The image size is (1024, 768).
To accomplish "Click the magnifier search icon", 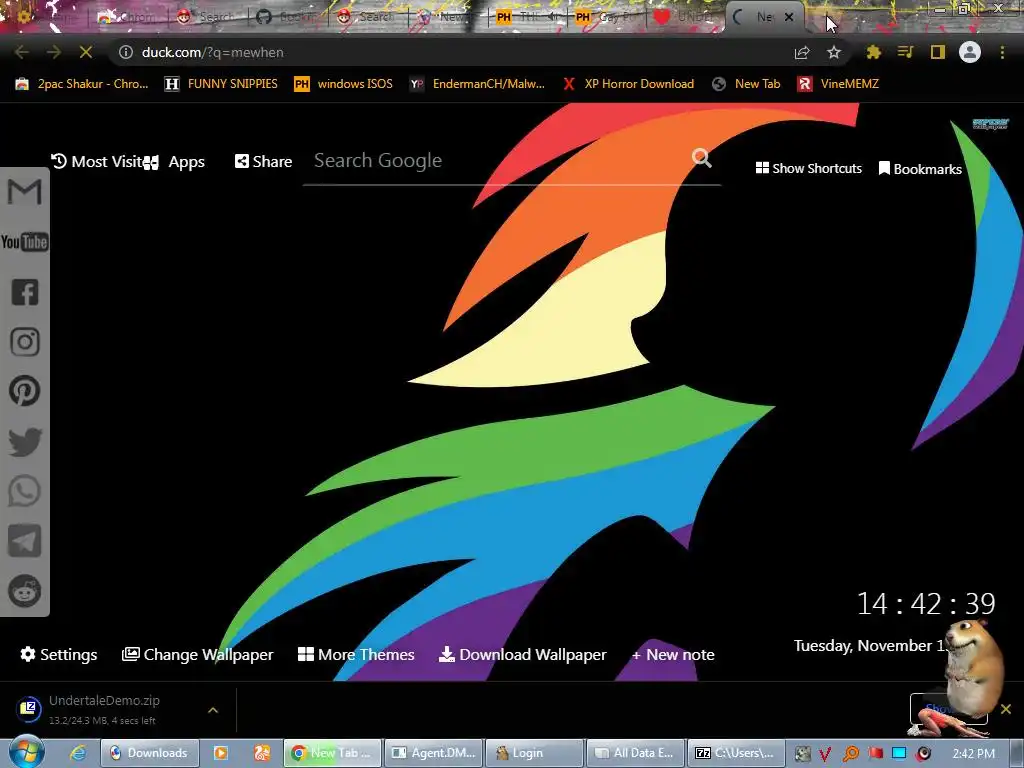I will [701, 158].
